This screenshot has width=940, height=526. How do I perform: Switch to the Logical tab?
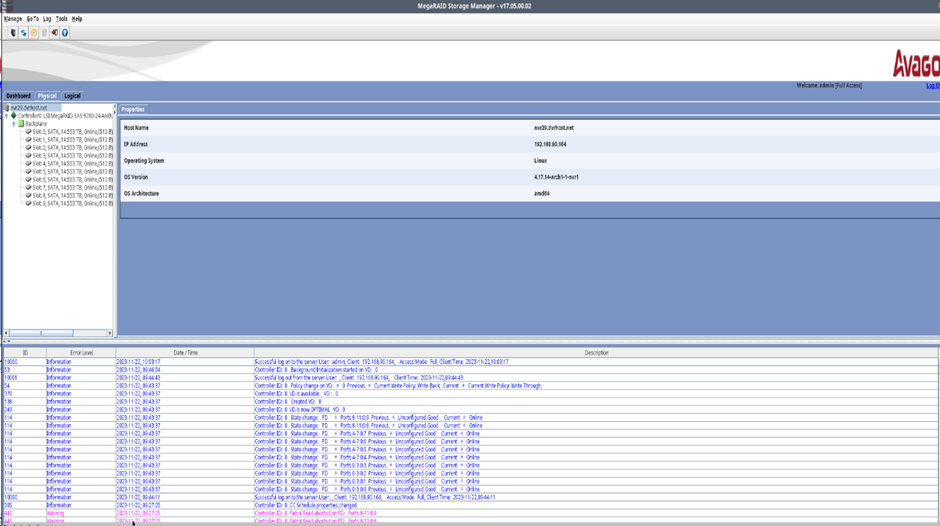72,96
